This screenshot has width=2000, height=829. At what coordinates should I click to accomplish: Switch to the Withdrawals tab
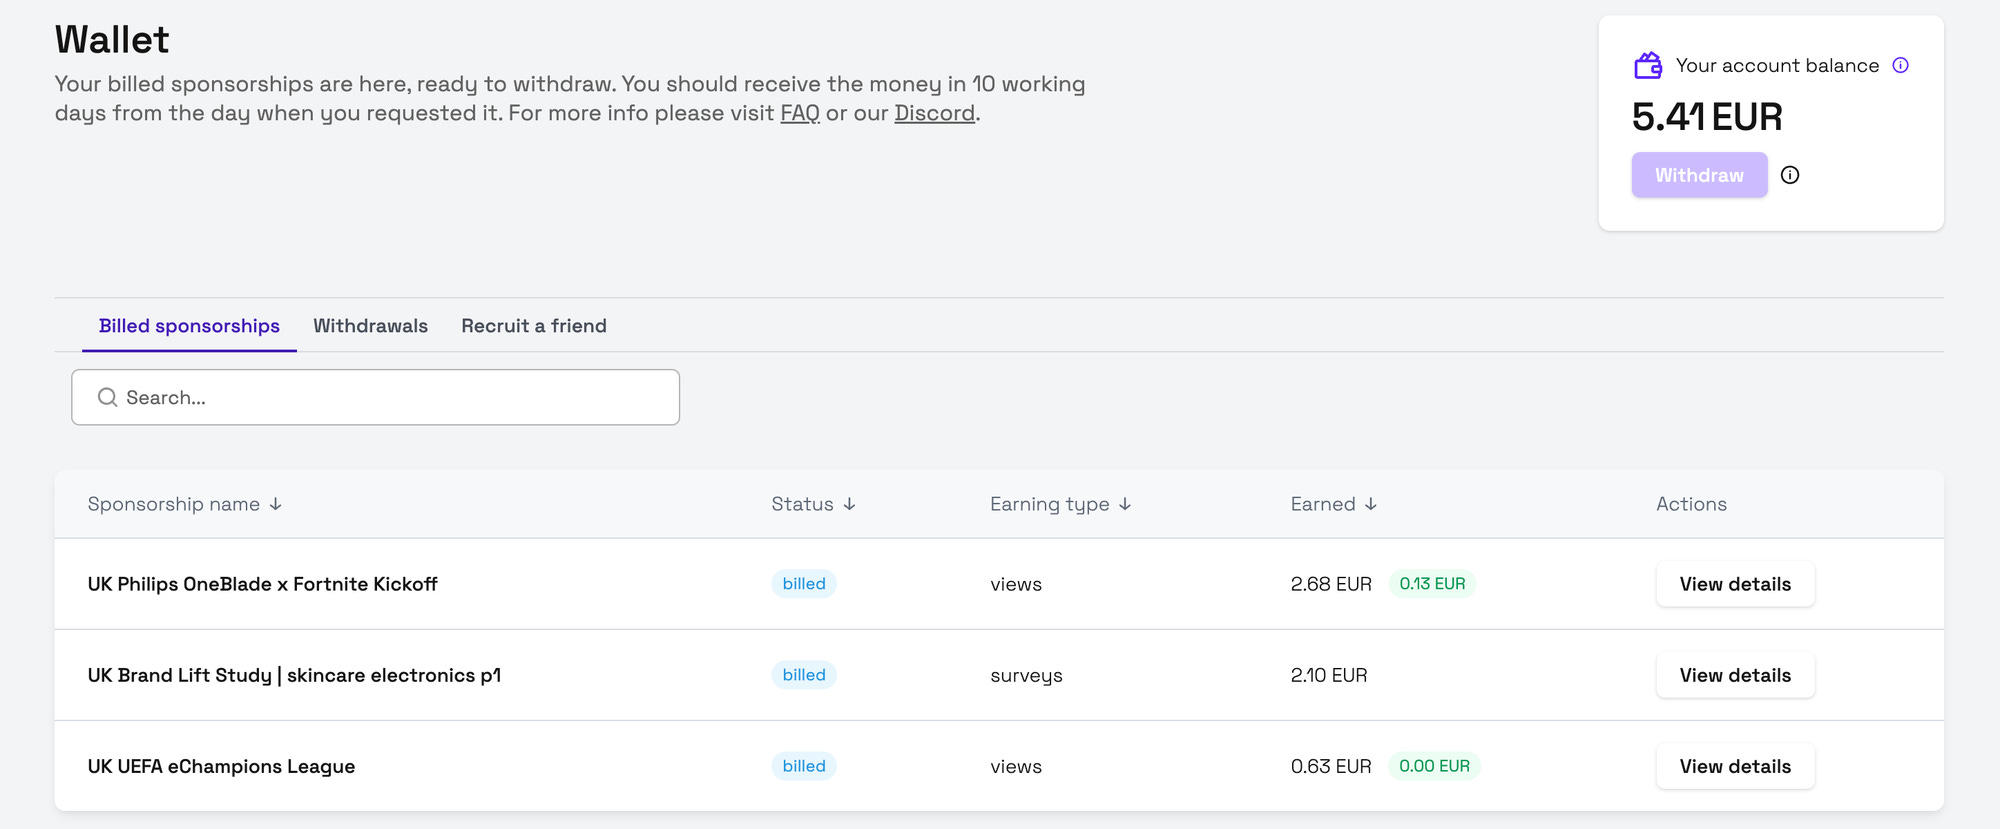[x=370, y=326]
